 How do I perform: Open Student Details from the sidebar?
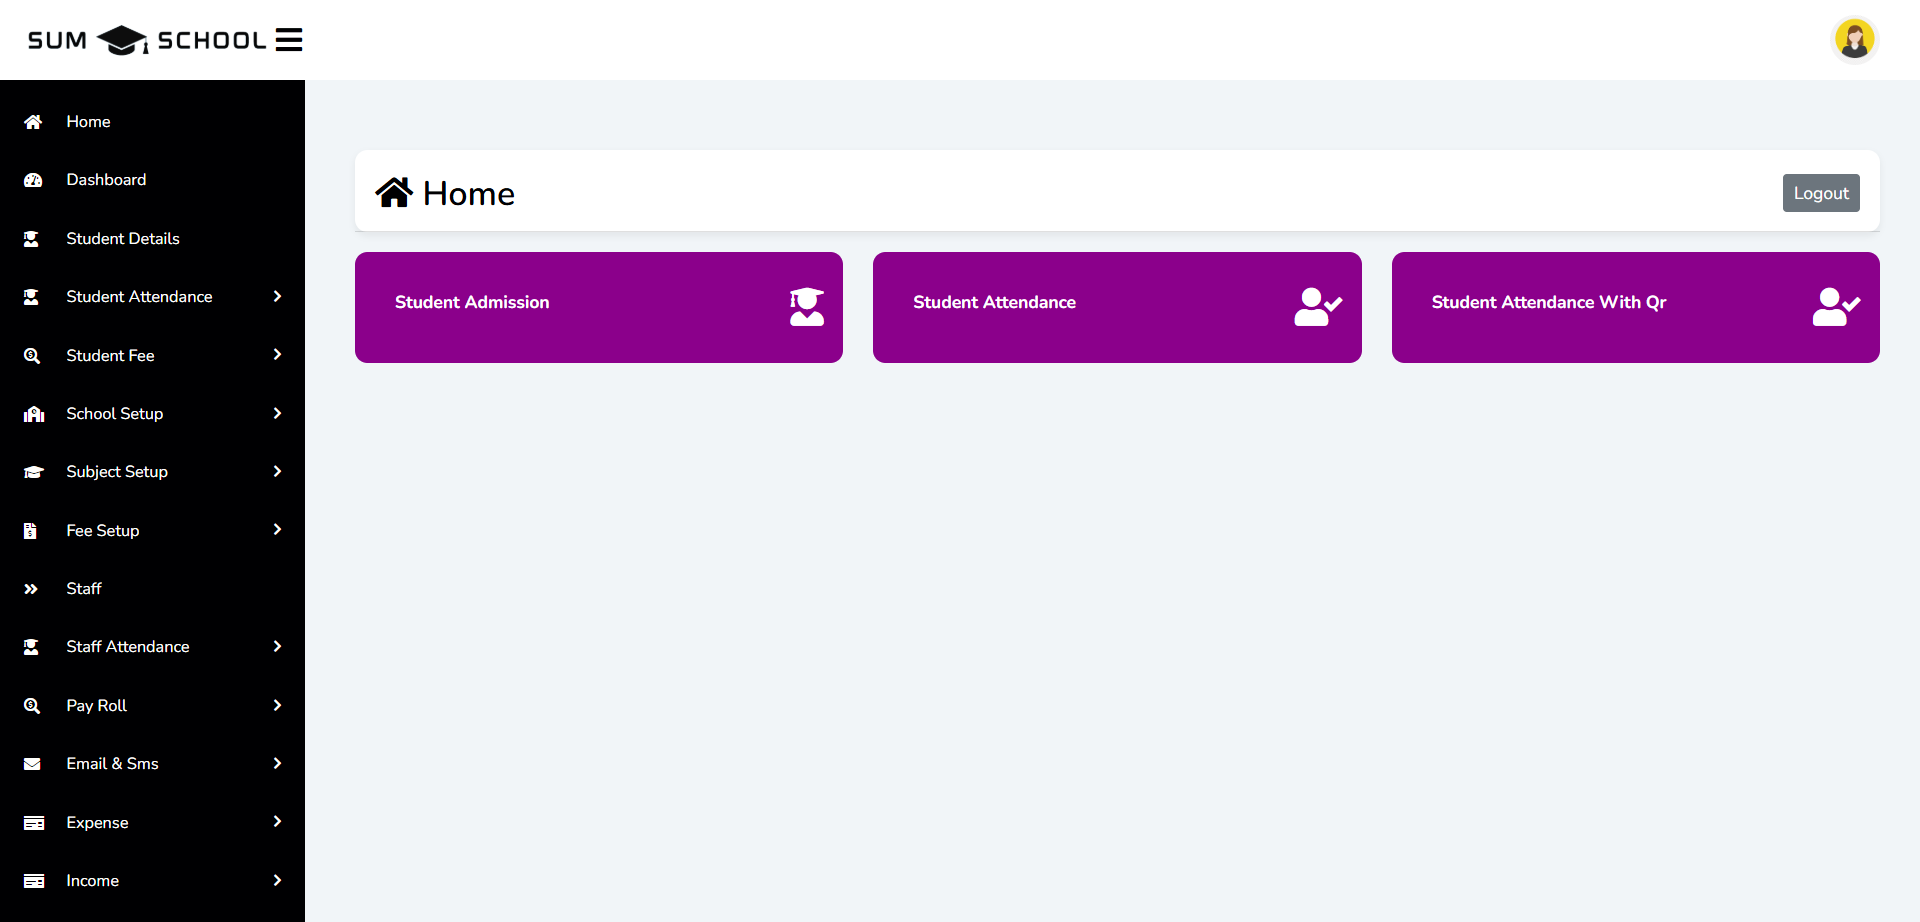pos(123,239)
